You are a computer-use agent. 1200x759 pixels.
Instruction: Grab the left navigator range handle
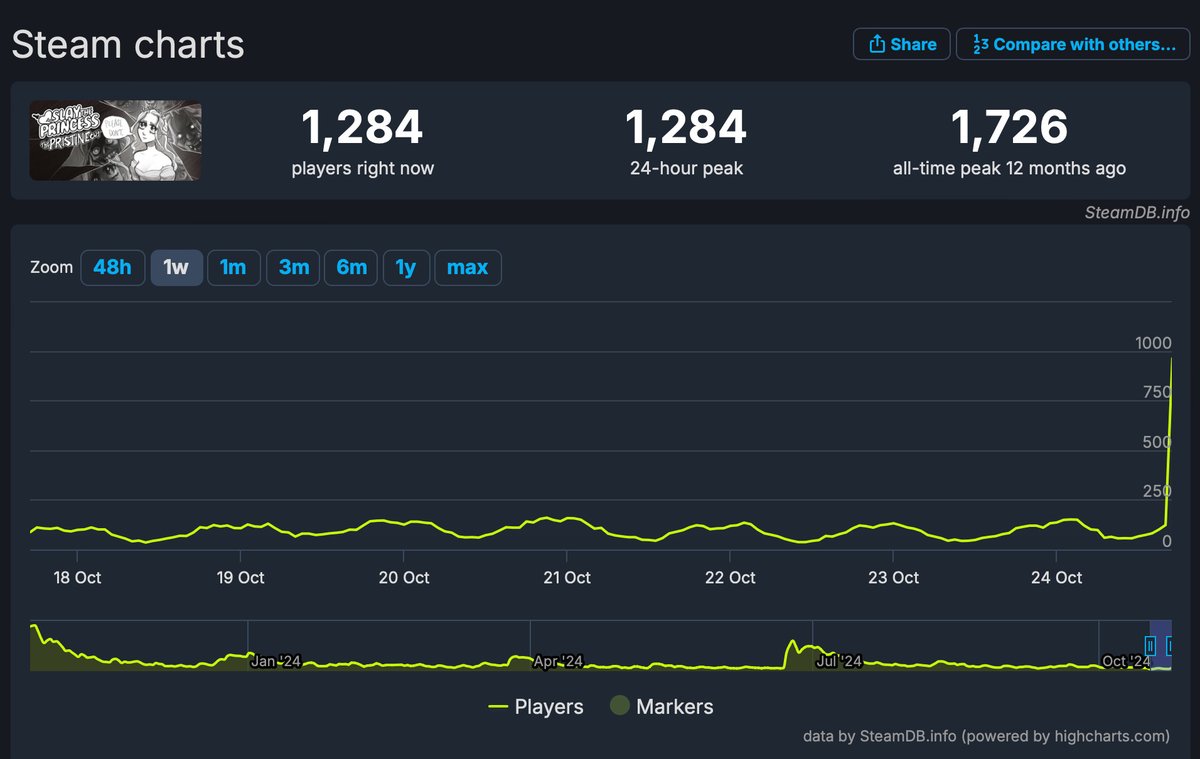coord(1150,646)
